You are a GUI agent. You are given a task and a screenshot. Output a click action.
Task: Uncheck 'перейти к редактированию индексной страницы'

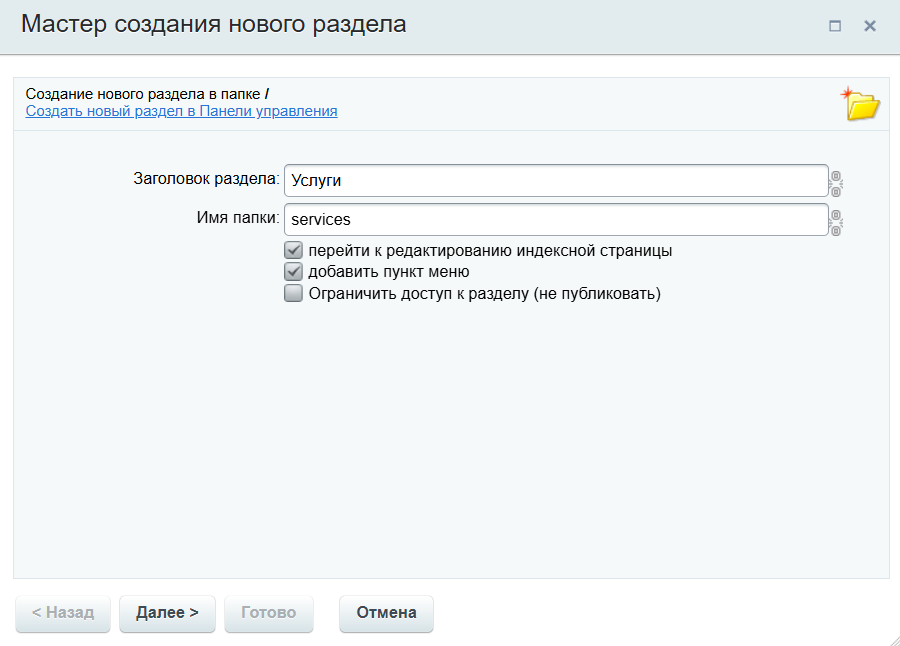pyautogui.click(x=293, y=250)
